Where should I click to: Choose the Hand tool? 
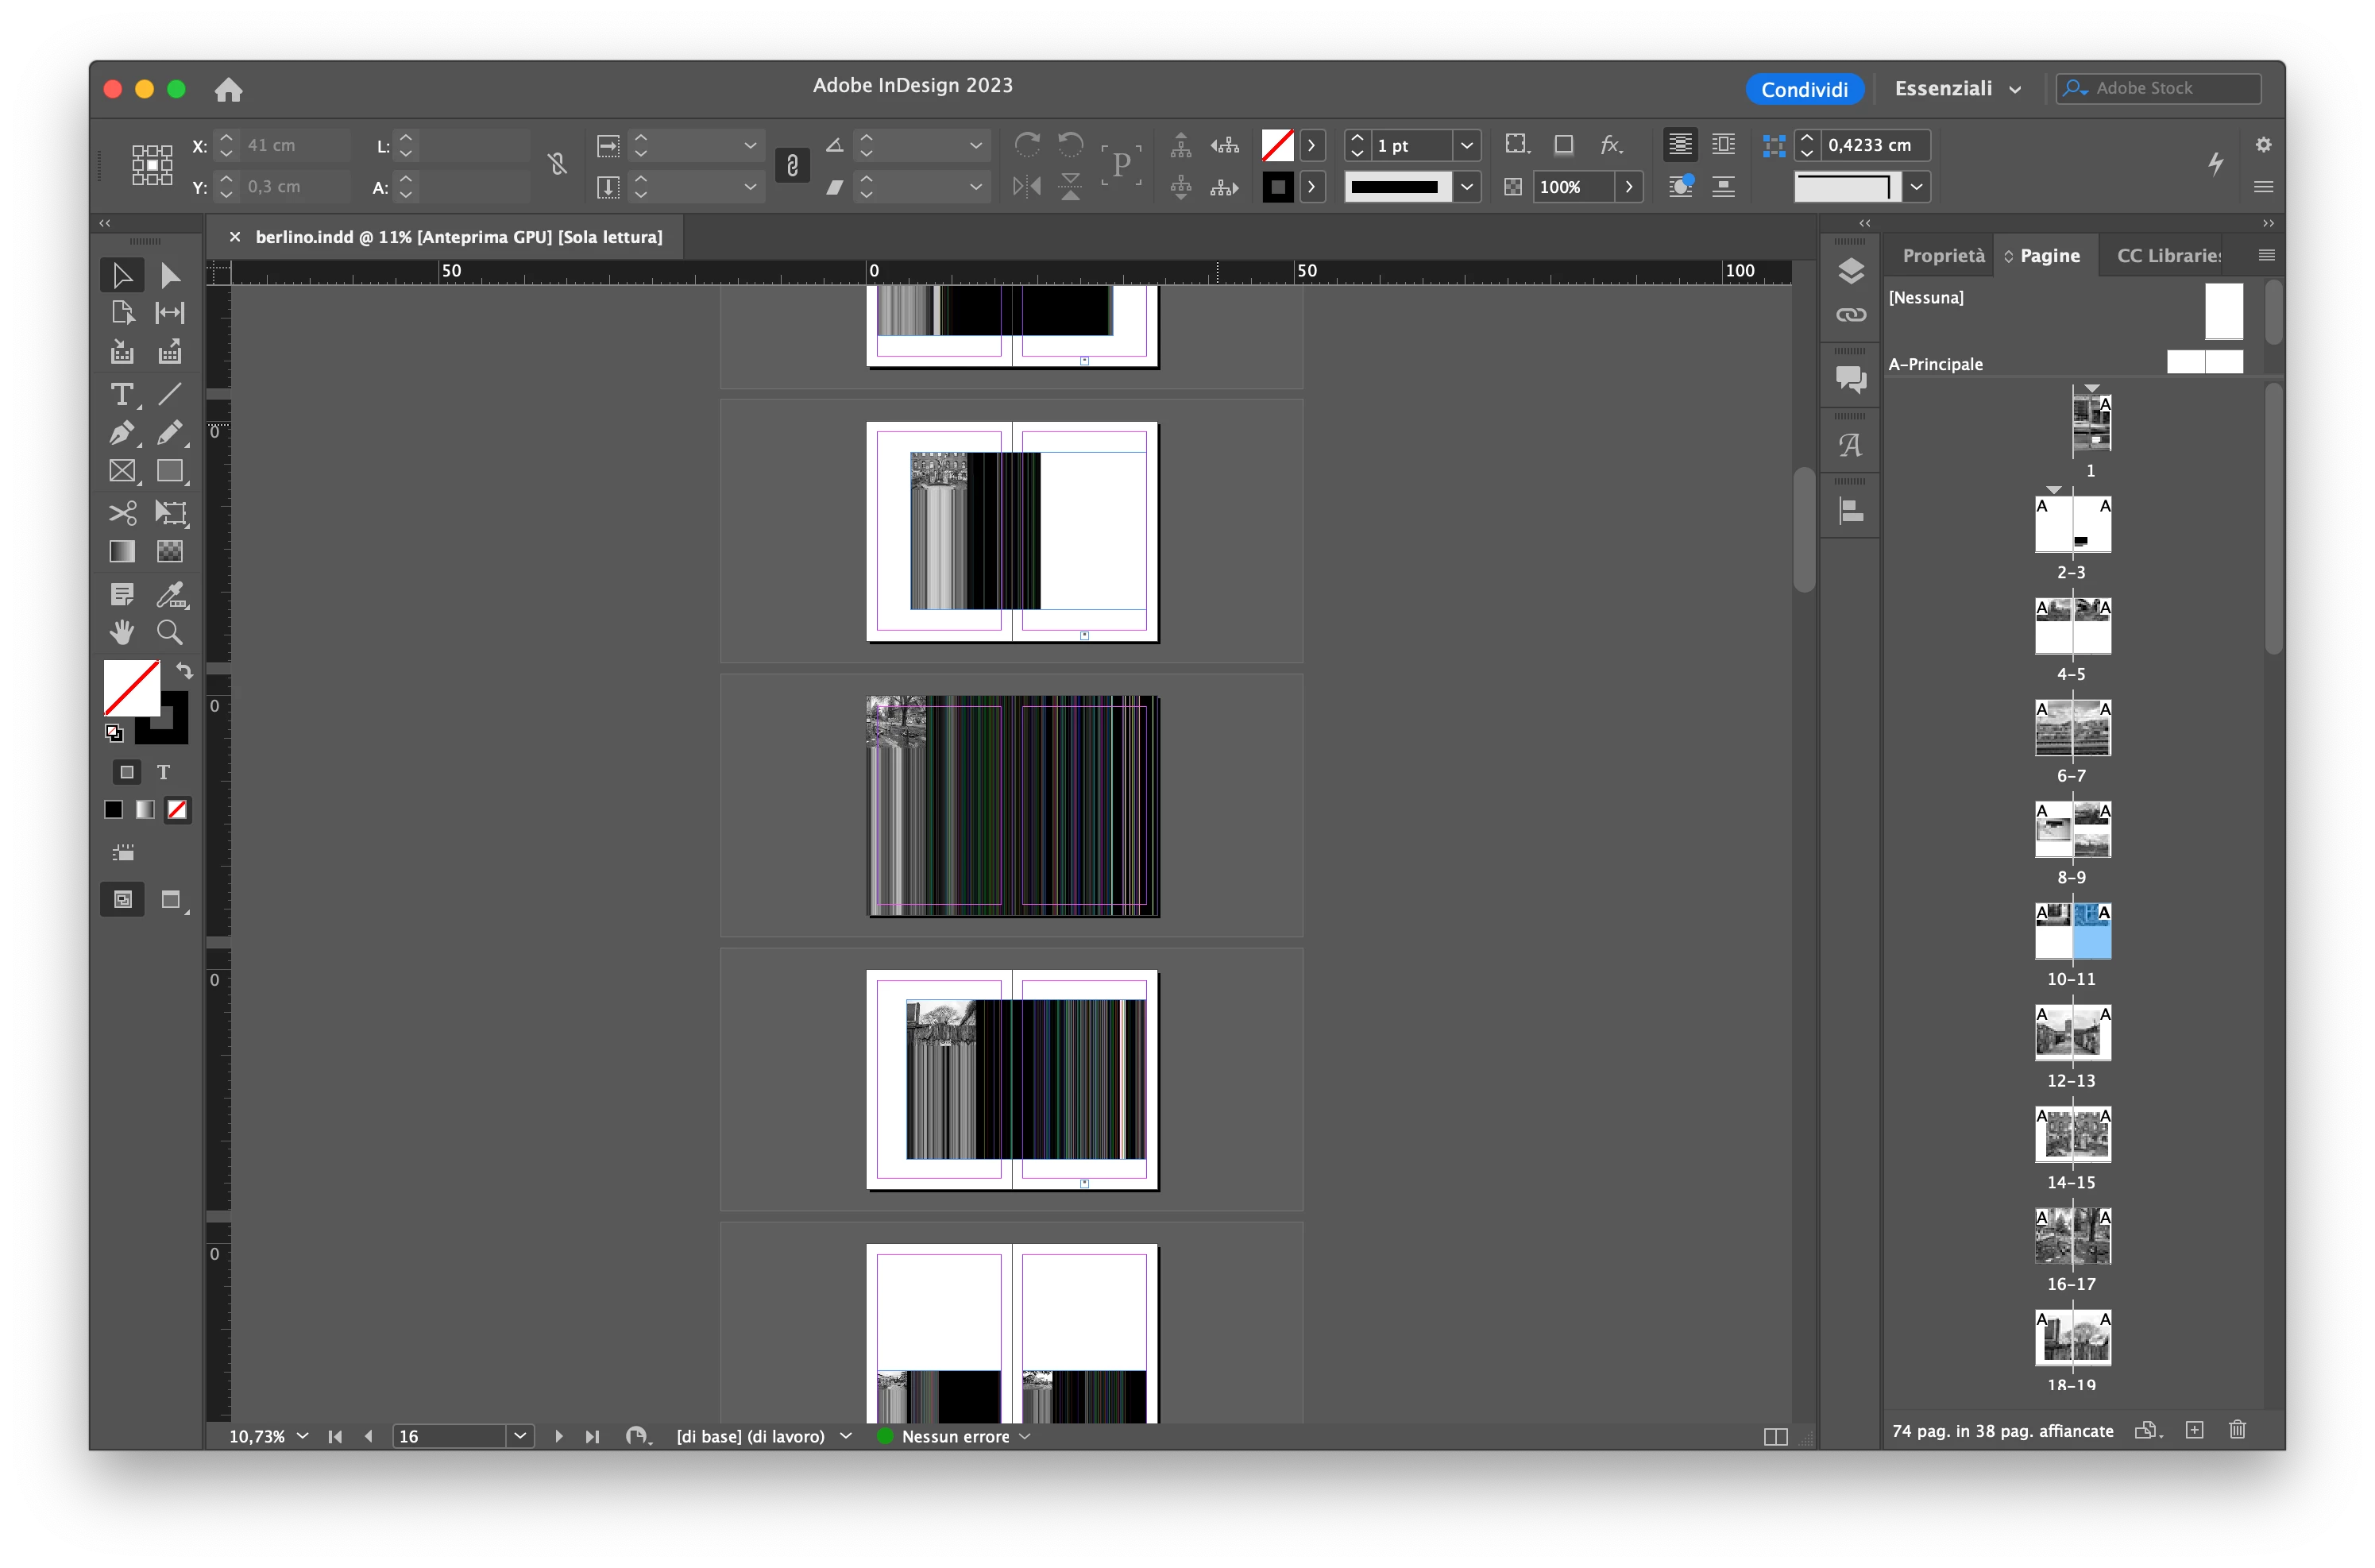pos(122,632)
